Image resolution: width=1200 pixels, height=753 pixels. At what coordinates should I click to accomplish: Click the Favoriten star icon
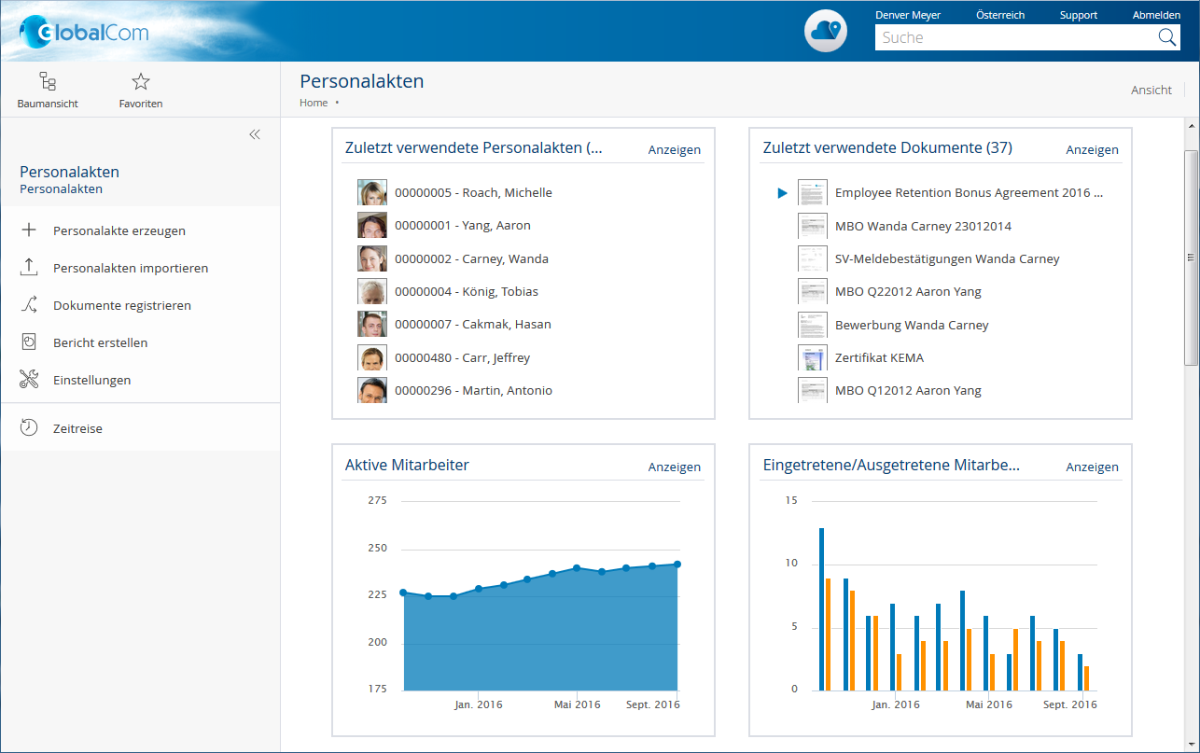pos(140,83)
